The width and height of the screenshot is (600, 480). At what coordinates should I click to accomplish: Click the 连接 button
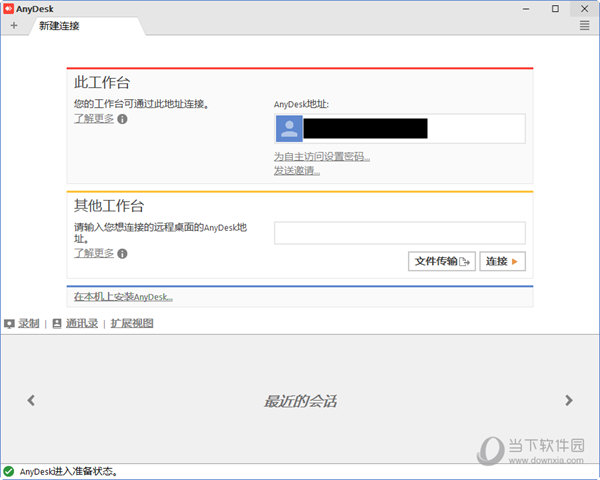(502, 261)
